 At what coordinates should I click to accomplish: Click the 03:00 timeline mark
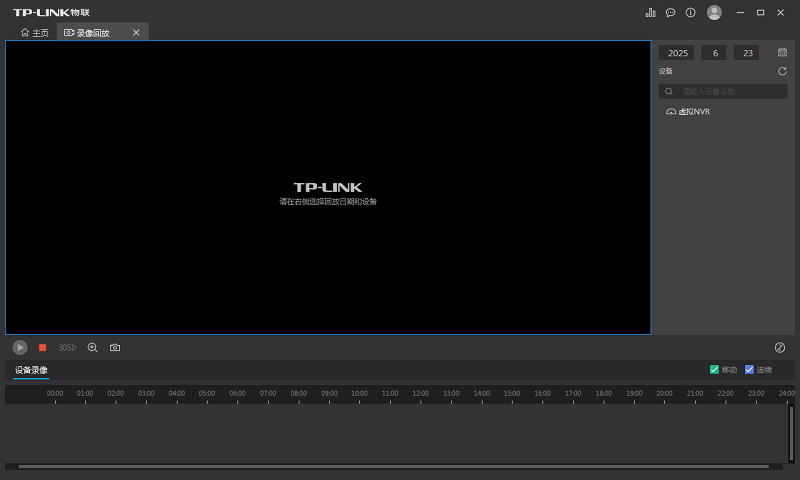(146, 393)
